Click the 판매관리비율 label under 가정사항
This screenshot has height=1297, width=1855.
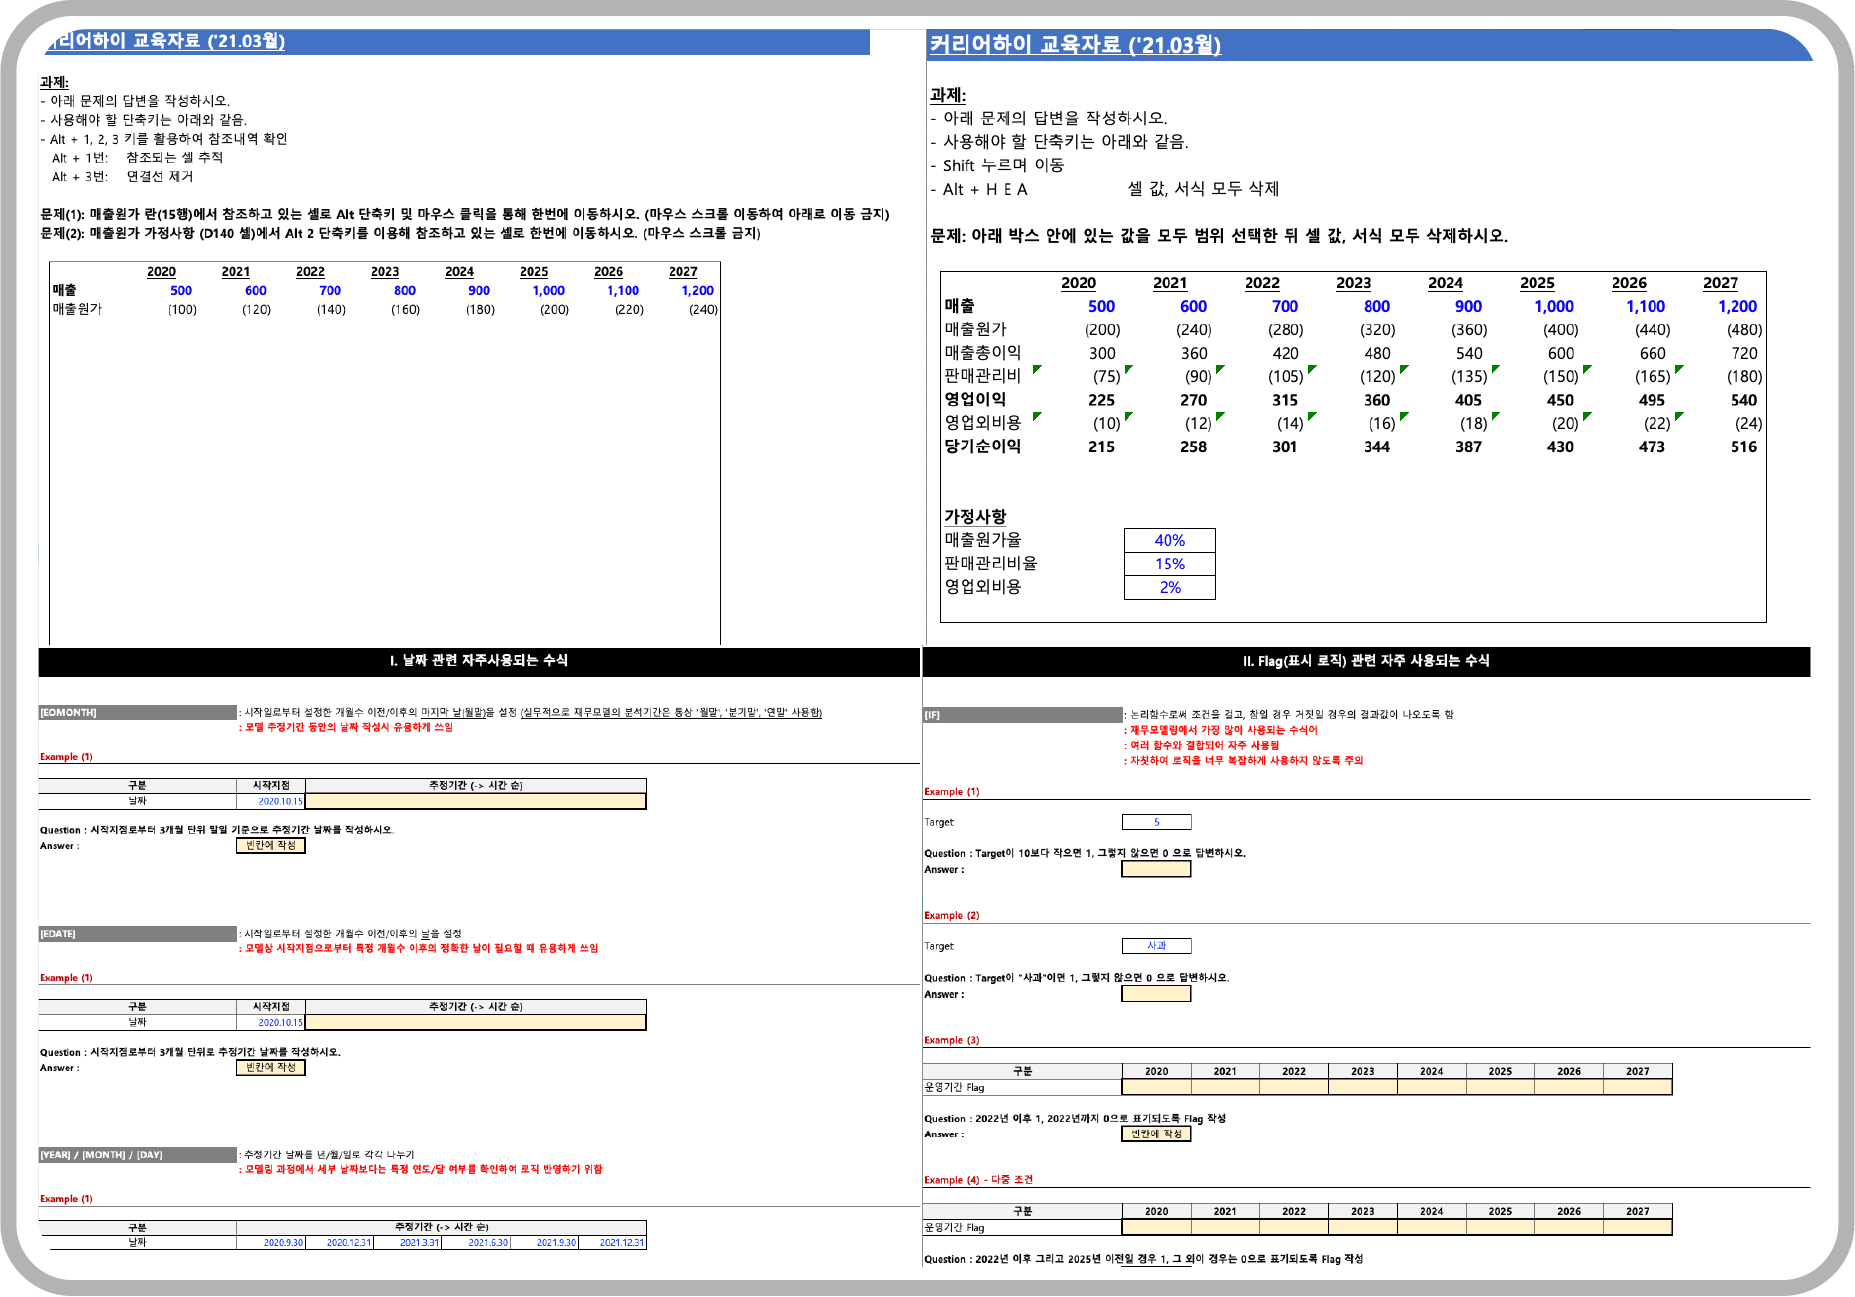click(990, 564)
